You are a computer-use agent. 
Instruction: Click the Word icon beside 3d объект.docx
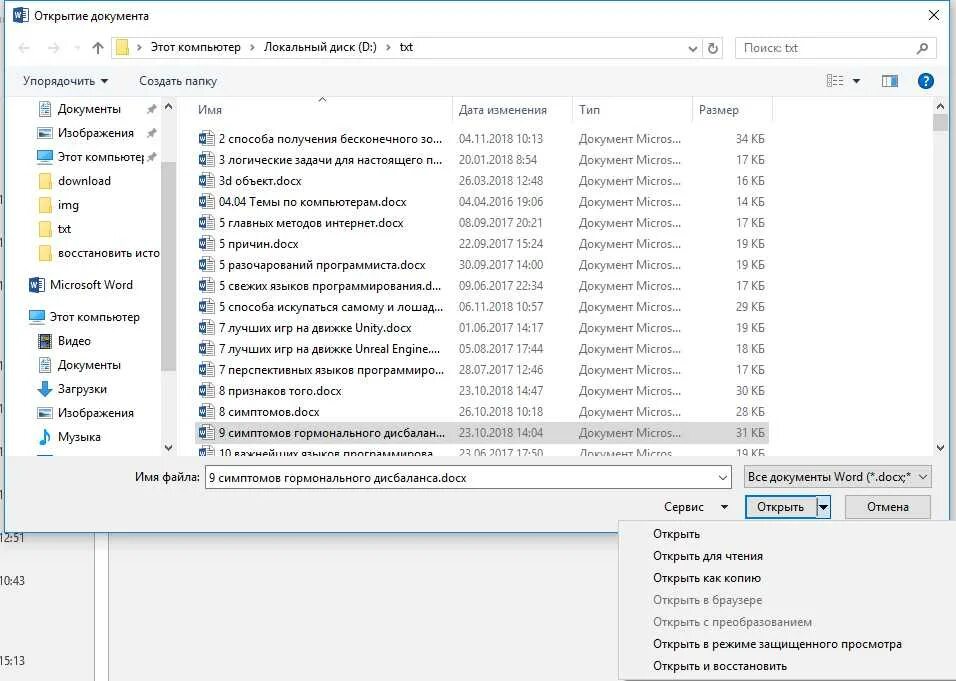pos(206,180)
